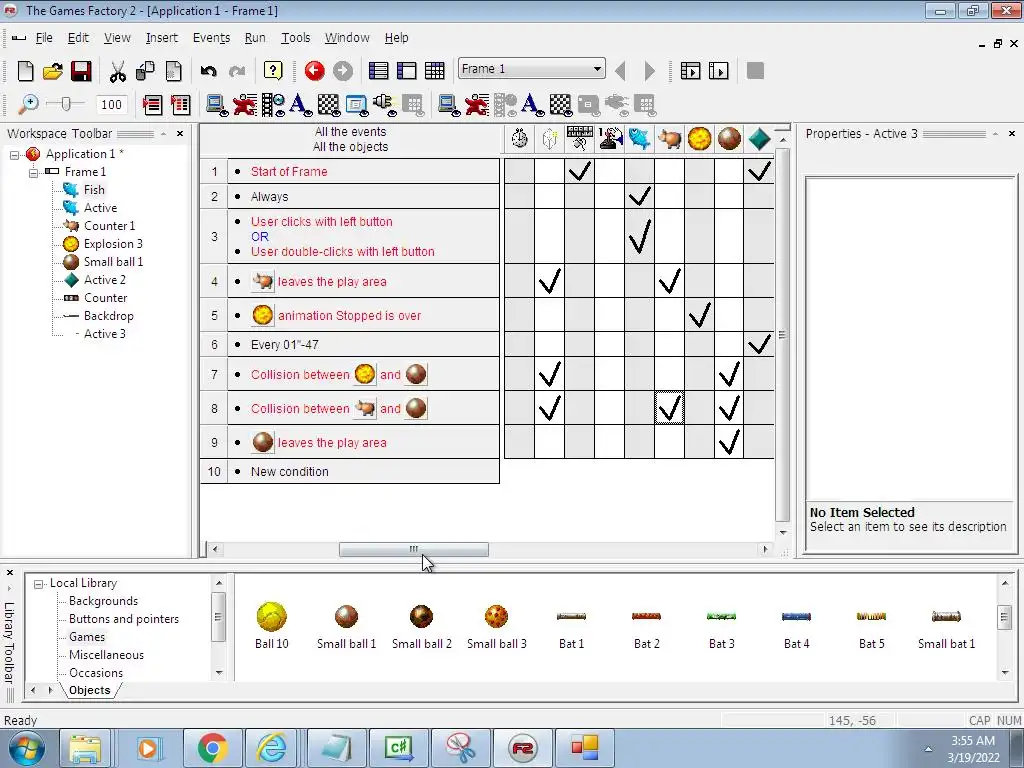
Task: Open context help with the question-mark icon
Action: point(273,71)
